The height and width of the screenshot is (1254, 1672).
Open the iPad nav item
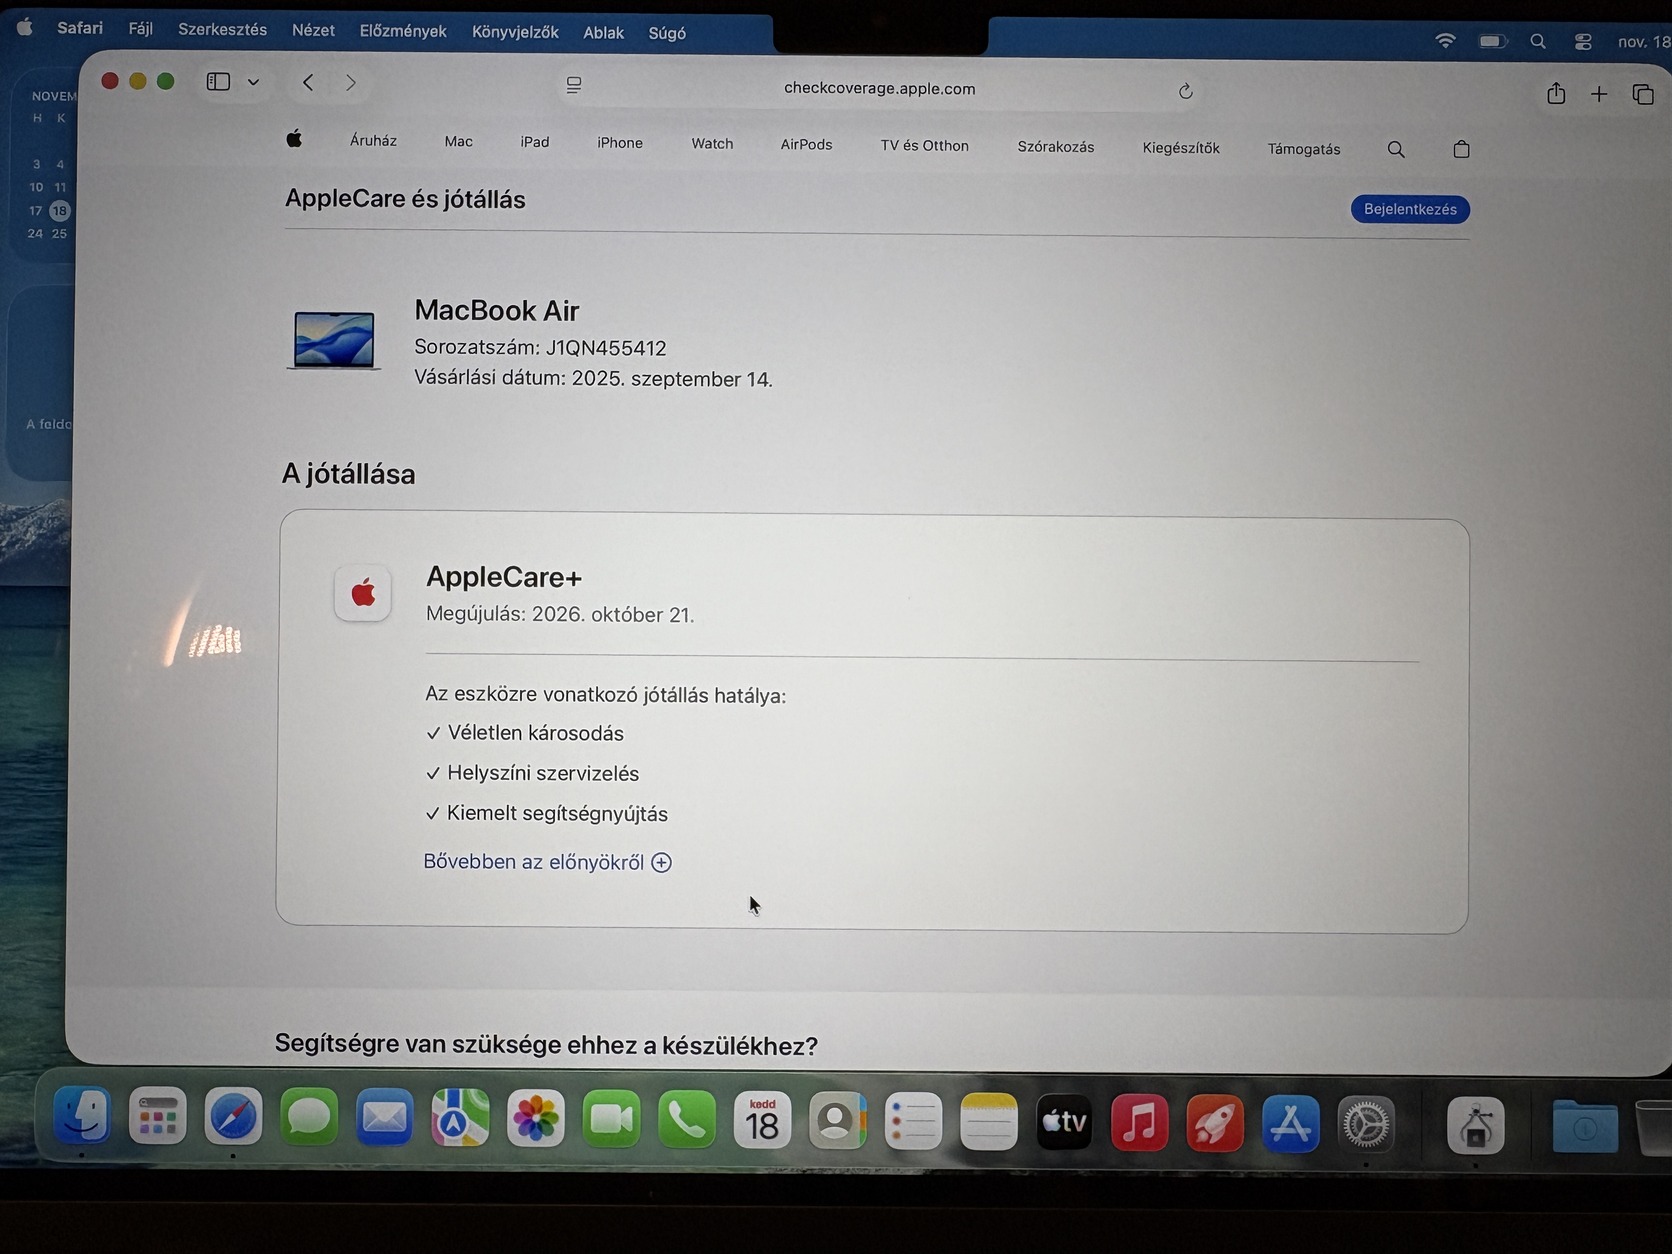point(535,142)
